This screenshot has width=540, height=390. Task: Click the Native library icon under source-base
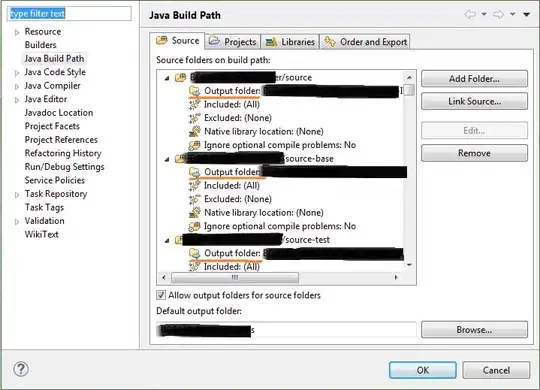(195, 213)
